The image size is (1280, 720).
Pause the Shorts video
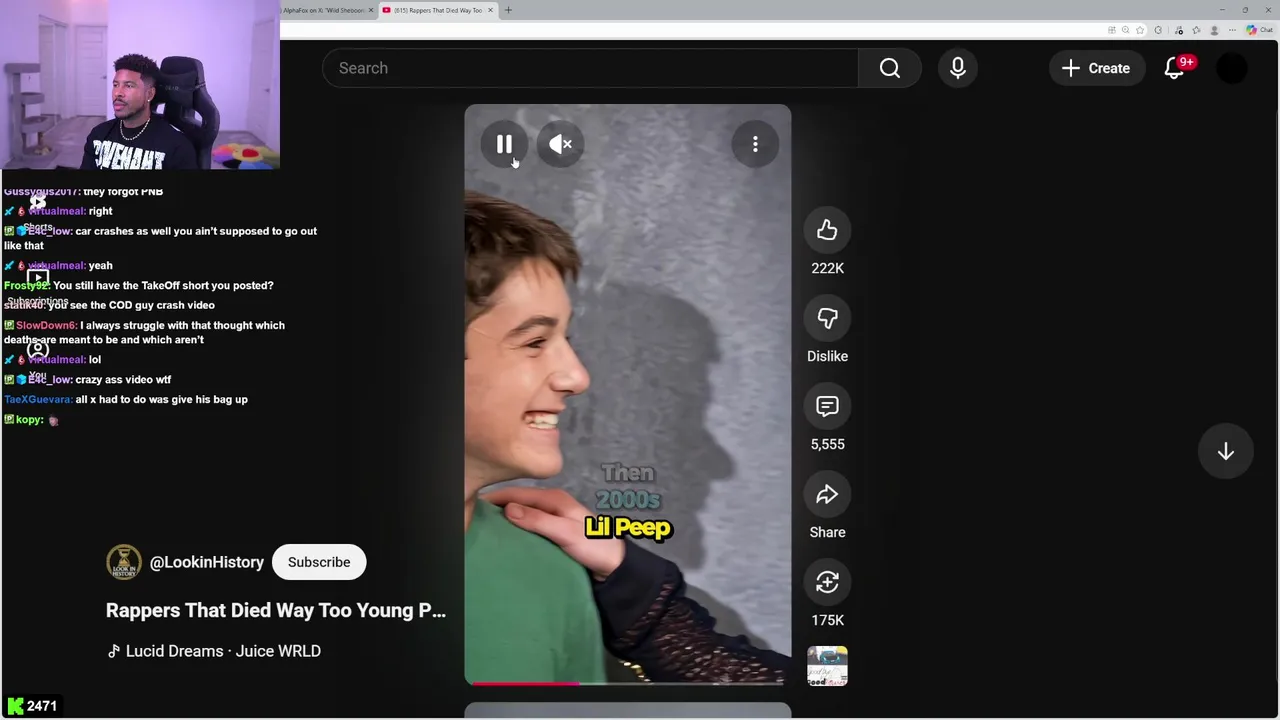(504, 145)
